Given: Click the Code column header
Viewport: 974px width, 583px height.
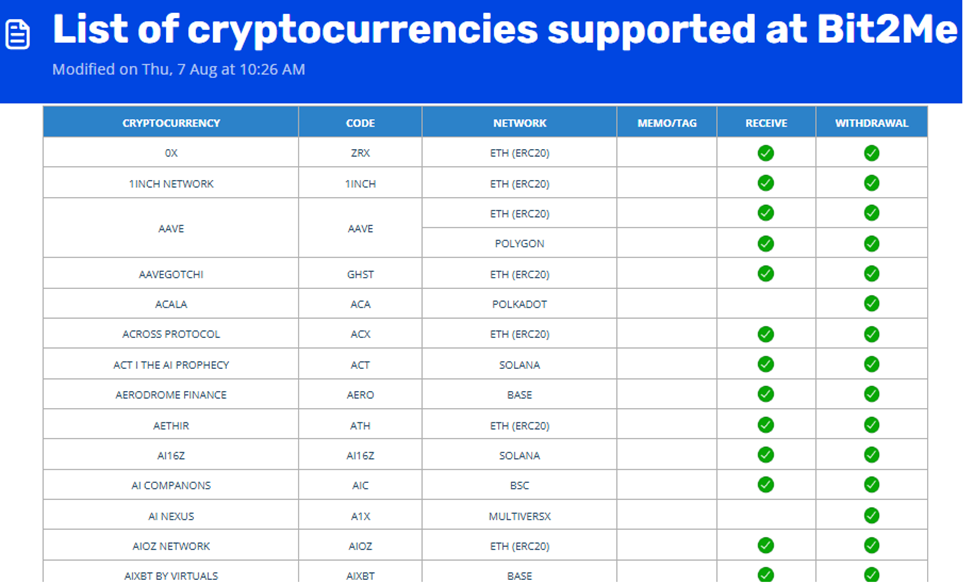Looking at the screenshot, I should tap(360, 123).
